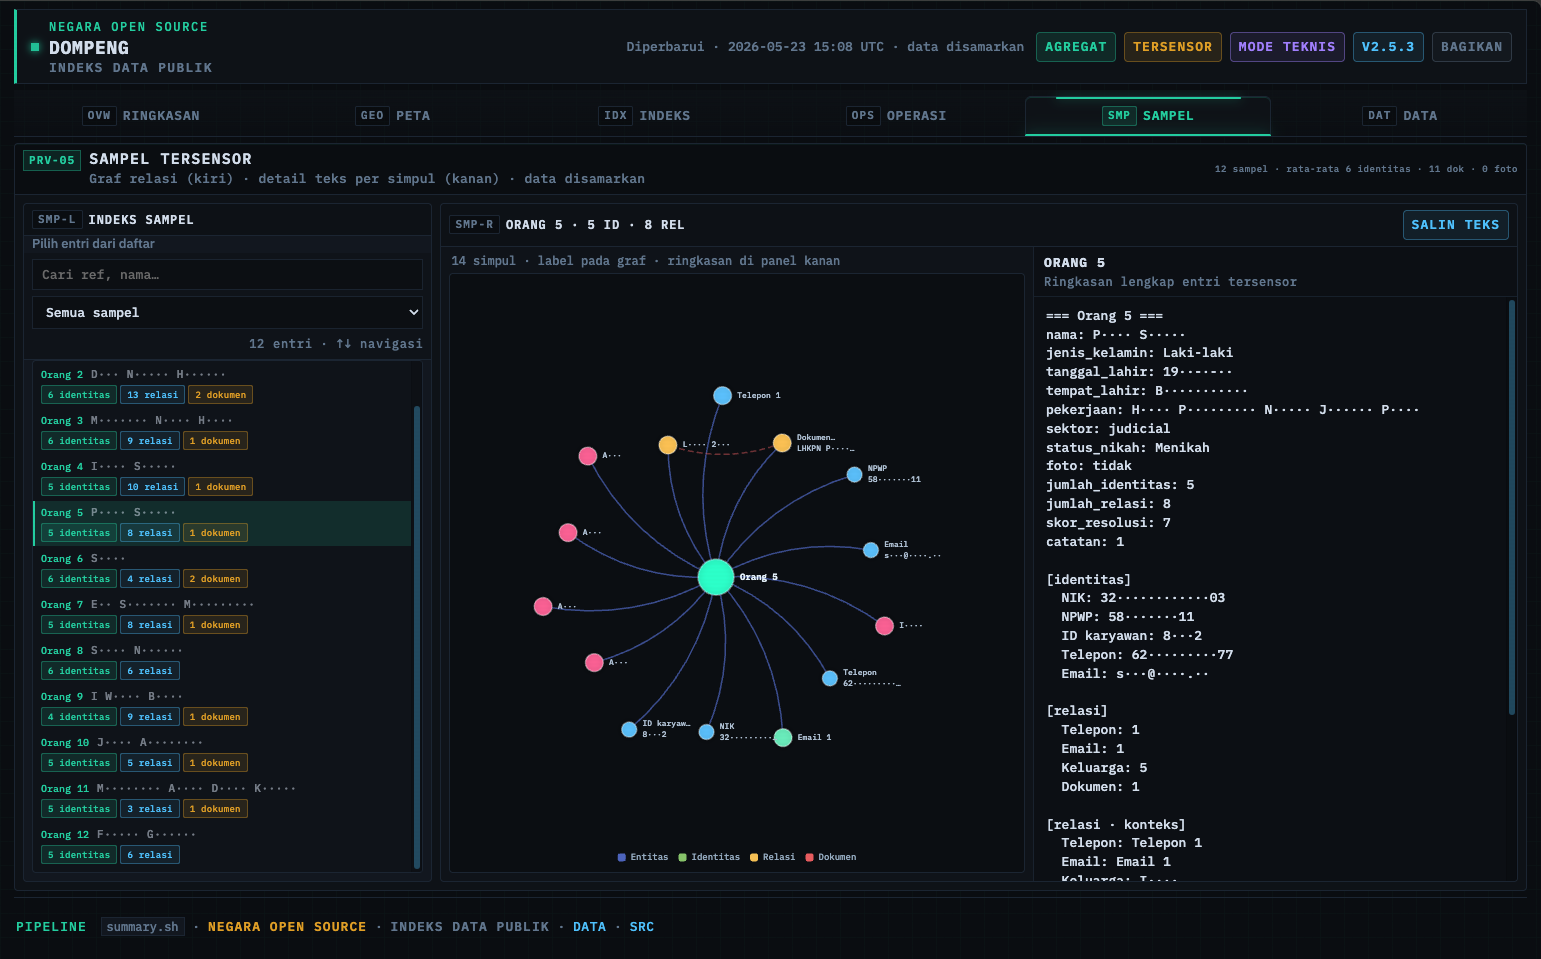Click the central Orang 5 graph node
This screenshot has width=1541, height=959.
tap(715, 577)
